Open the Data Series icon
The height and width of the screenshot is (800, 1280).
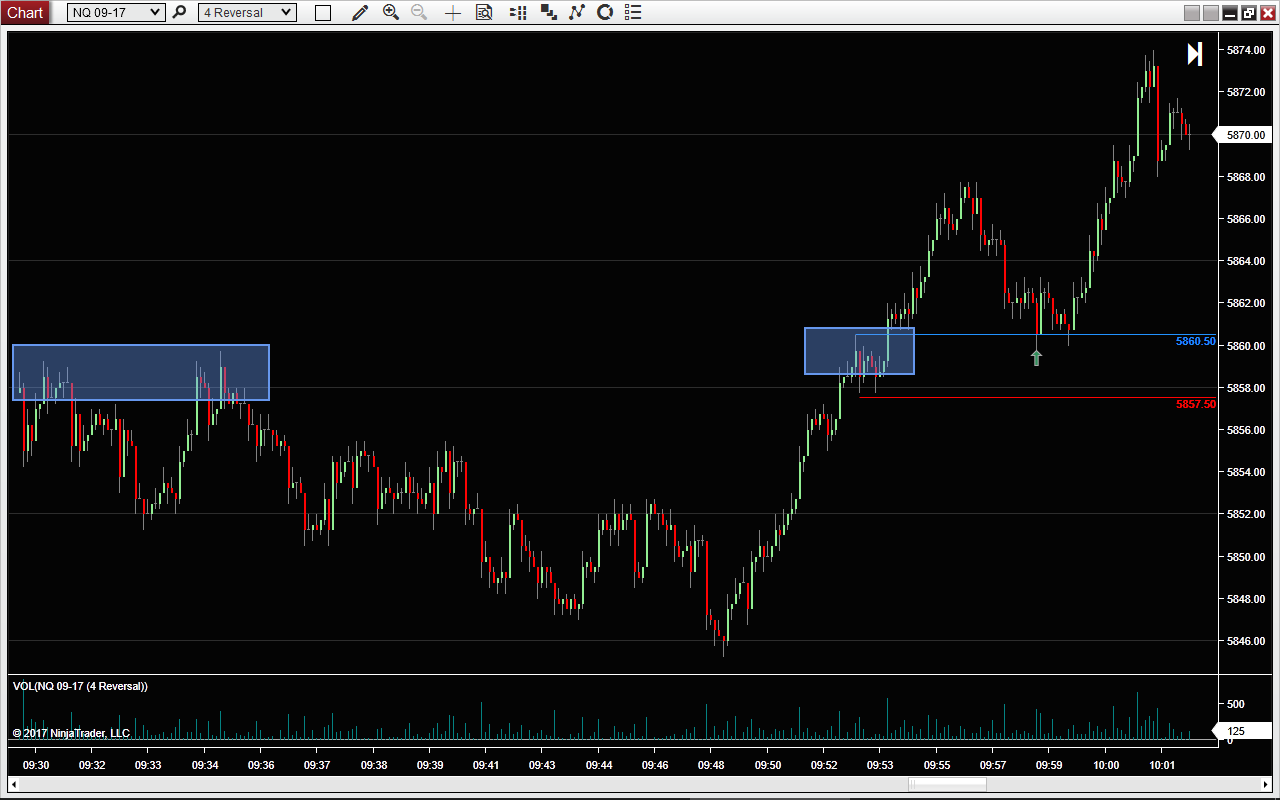click(548, 12)
